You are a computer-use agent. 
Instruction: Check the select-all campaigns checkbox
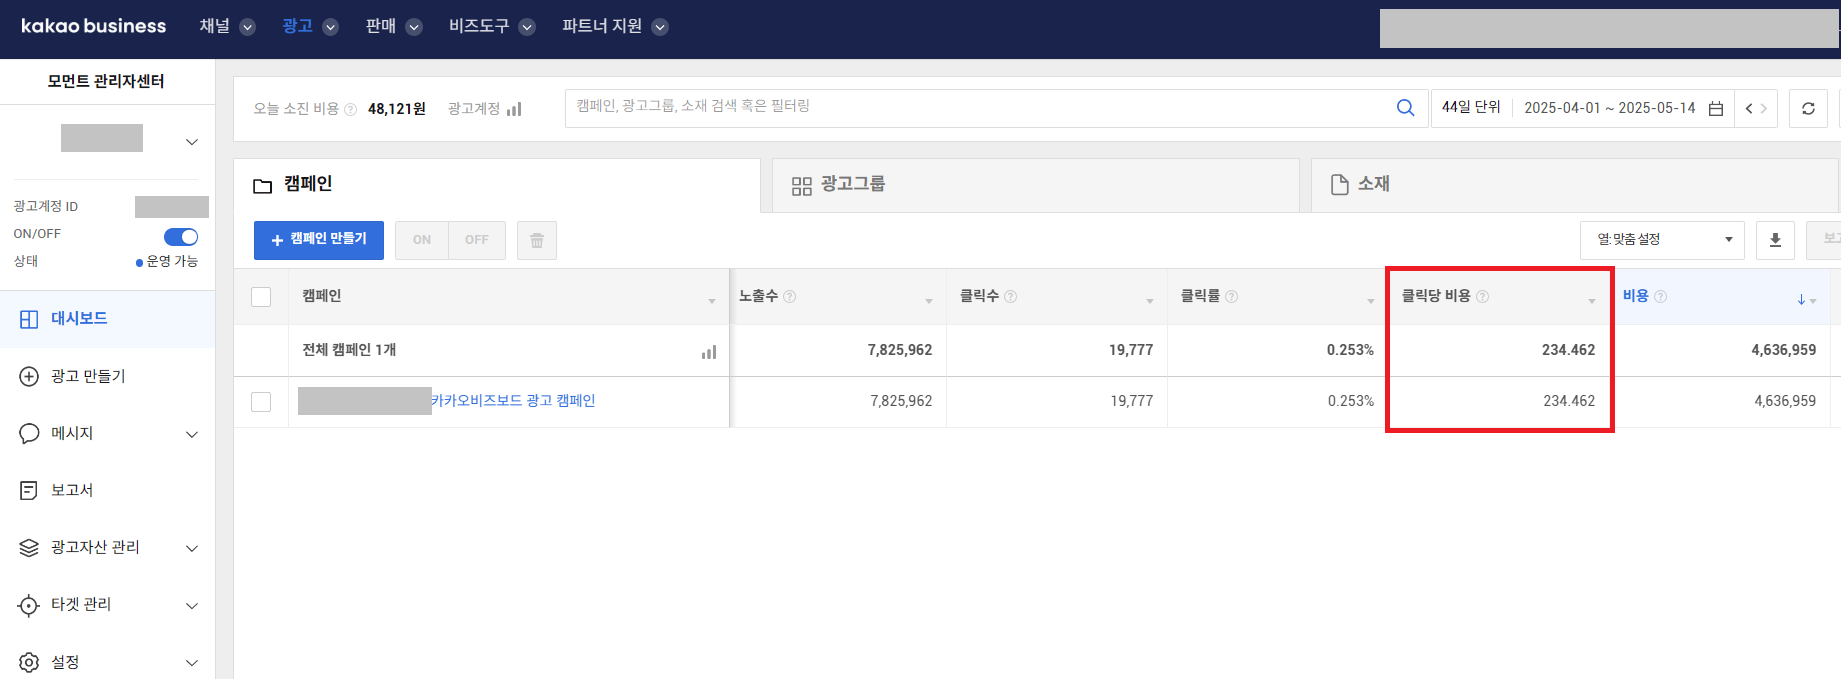tap(261, 297)
